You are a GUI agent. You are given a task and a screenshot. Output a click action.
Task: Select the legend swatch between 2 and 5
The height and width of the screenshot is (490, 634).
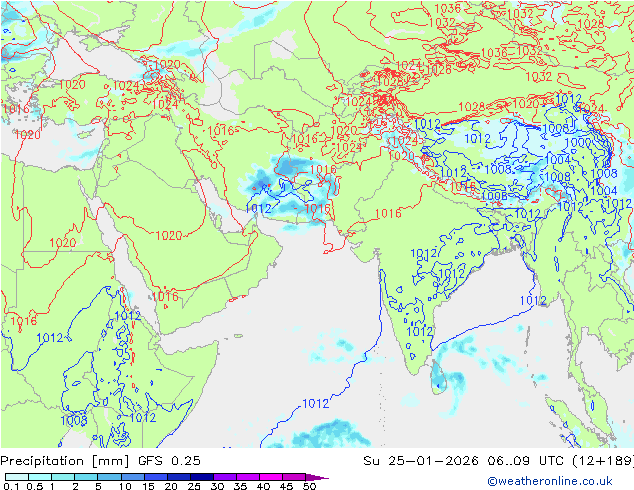(86, 477)
